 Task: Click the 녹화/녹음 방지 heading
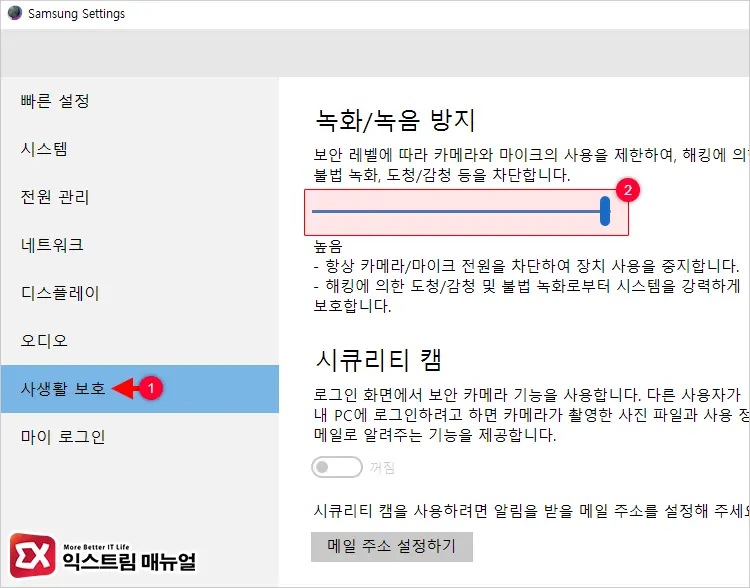click(x=394, y=121)
